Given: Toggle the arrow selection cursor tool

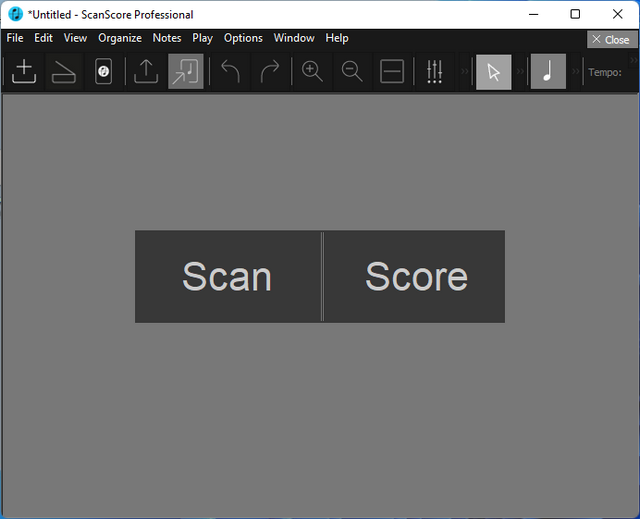Looking at the screenshot, I should 493,72.
